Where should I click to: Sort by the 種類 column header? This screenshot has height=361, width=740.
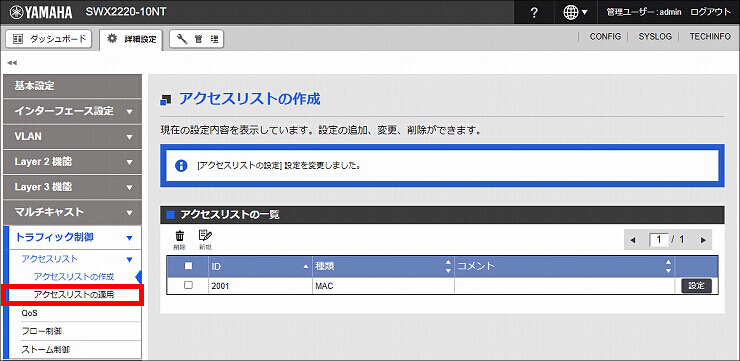pyautogui.click(x=383, y=267)
